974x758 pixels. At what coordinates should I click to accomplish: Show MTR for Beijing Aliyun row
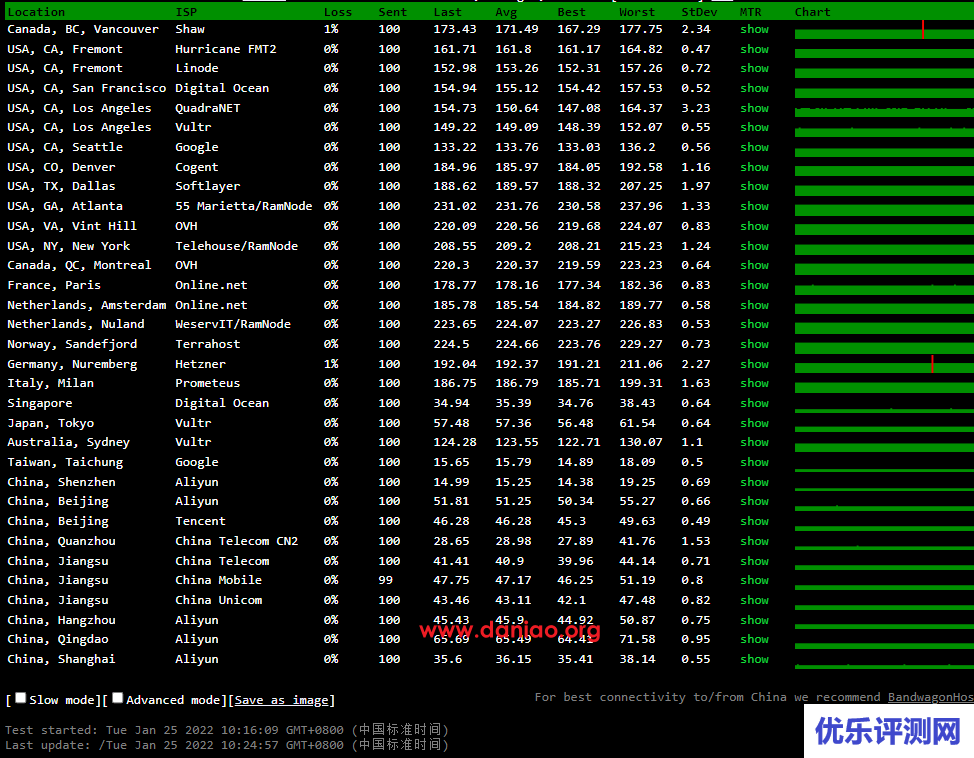coord(754,501)
